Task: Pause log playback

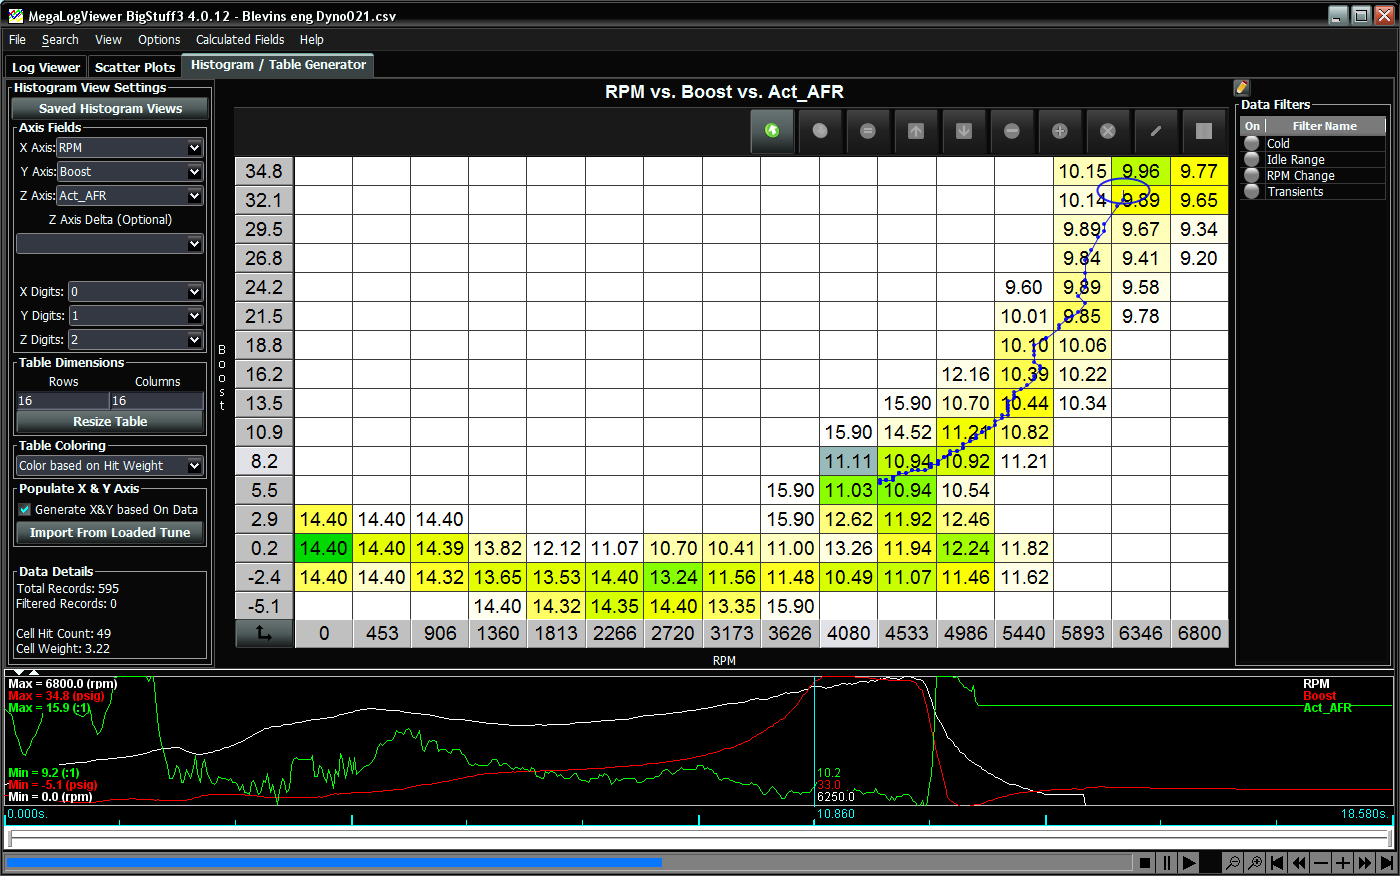Action: tap(1167, 862)
